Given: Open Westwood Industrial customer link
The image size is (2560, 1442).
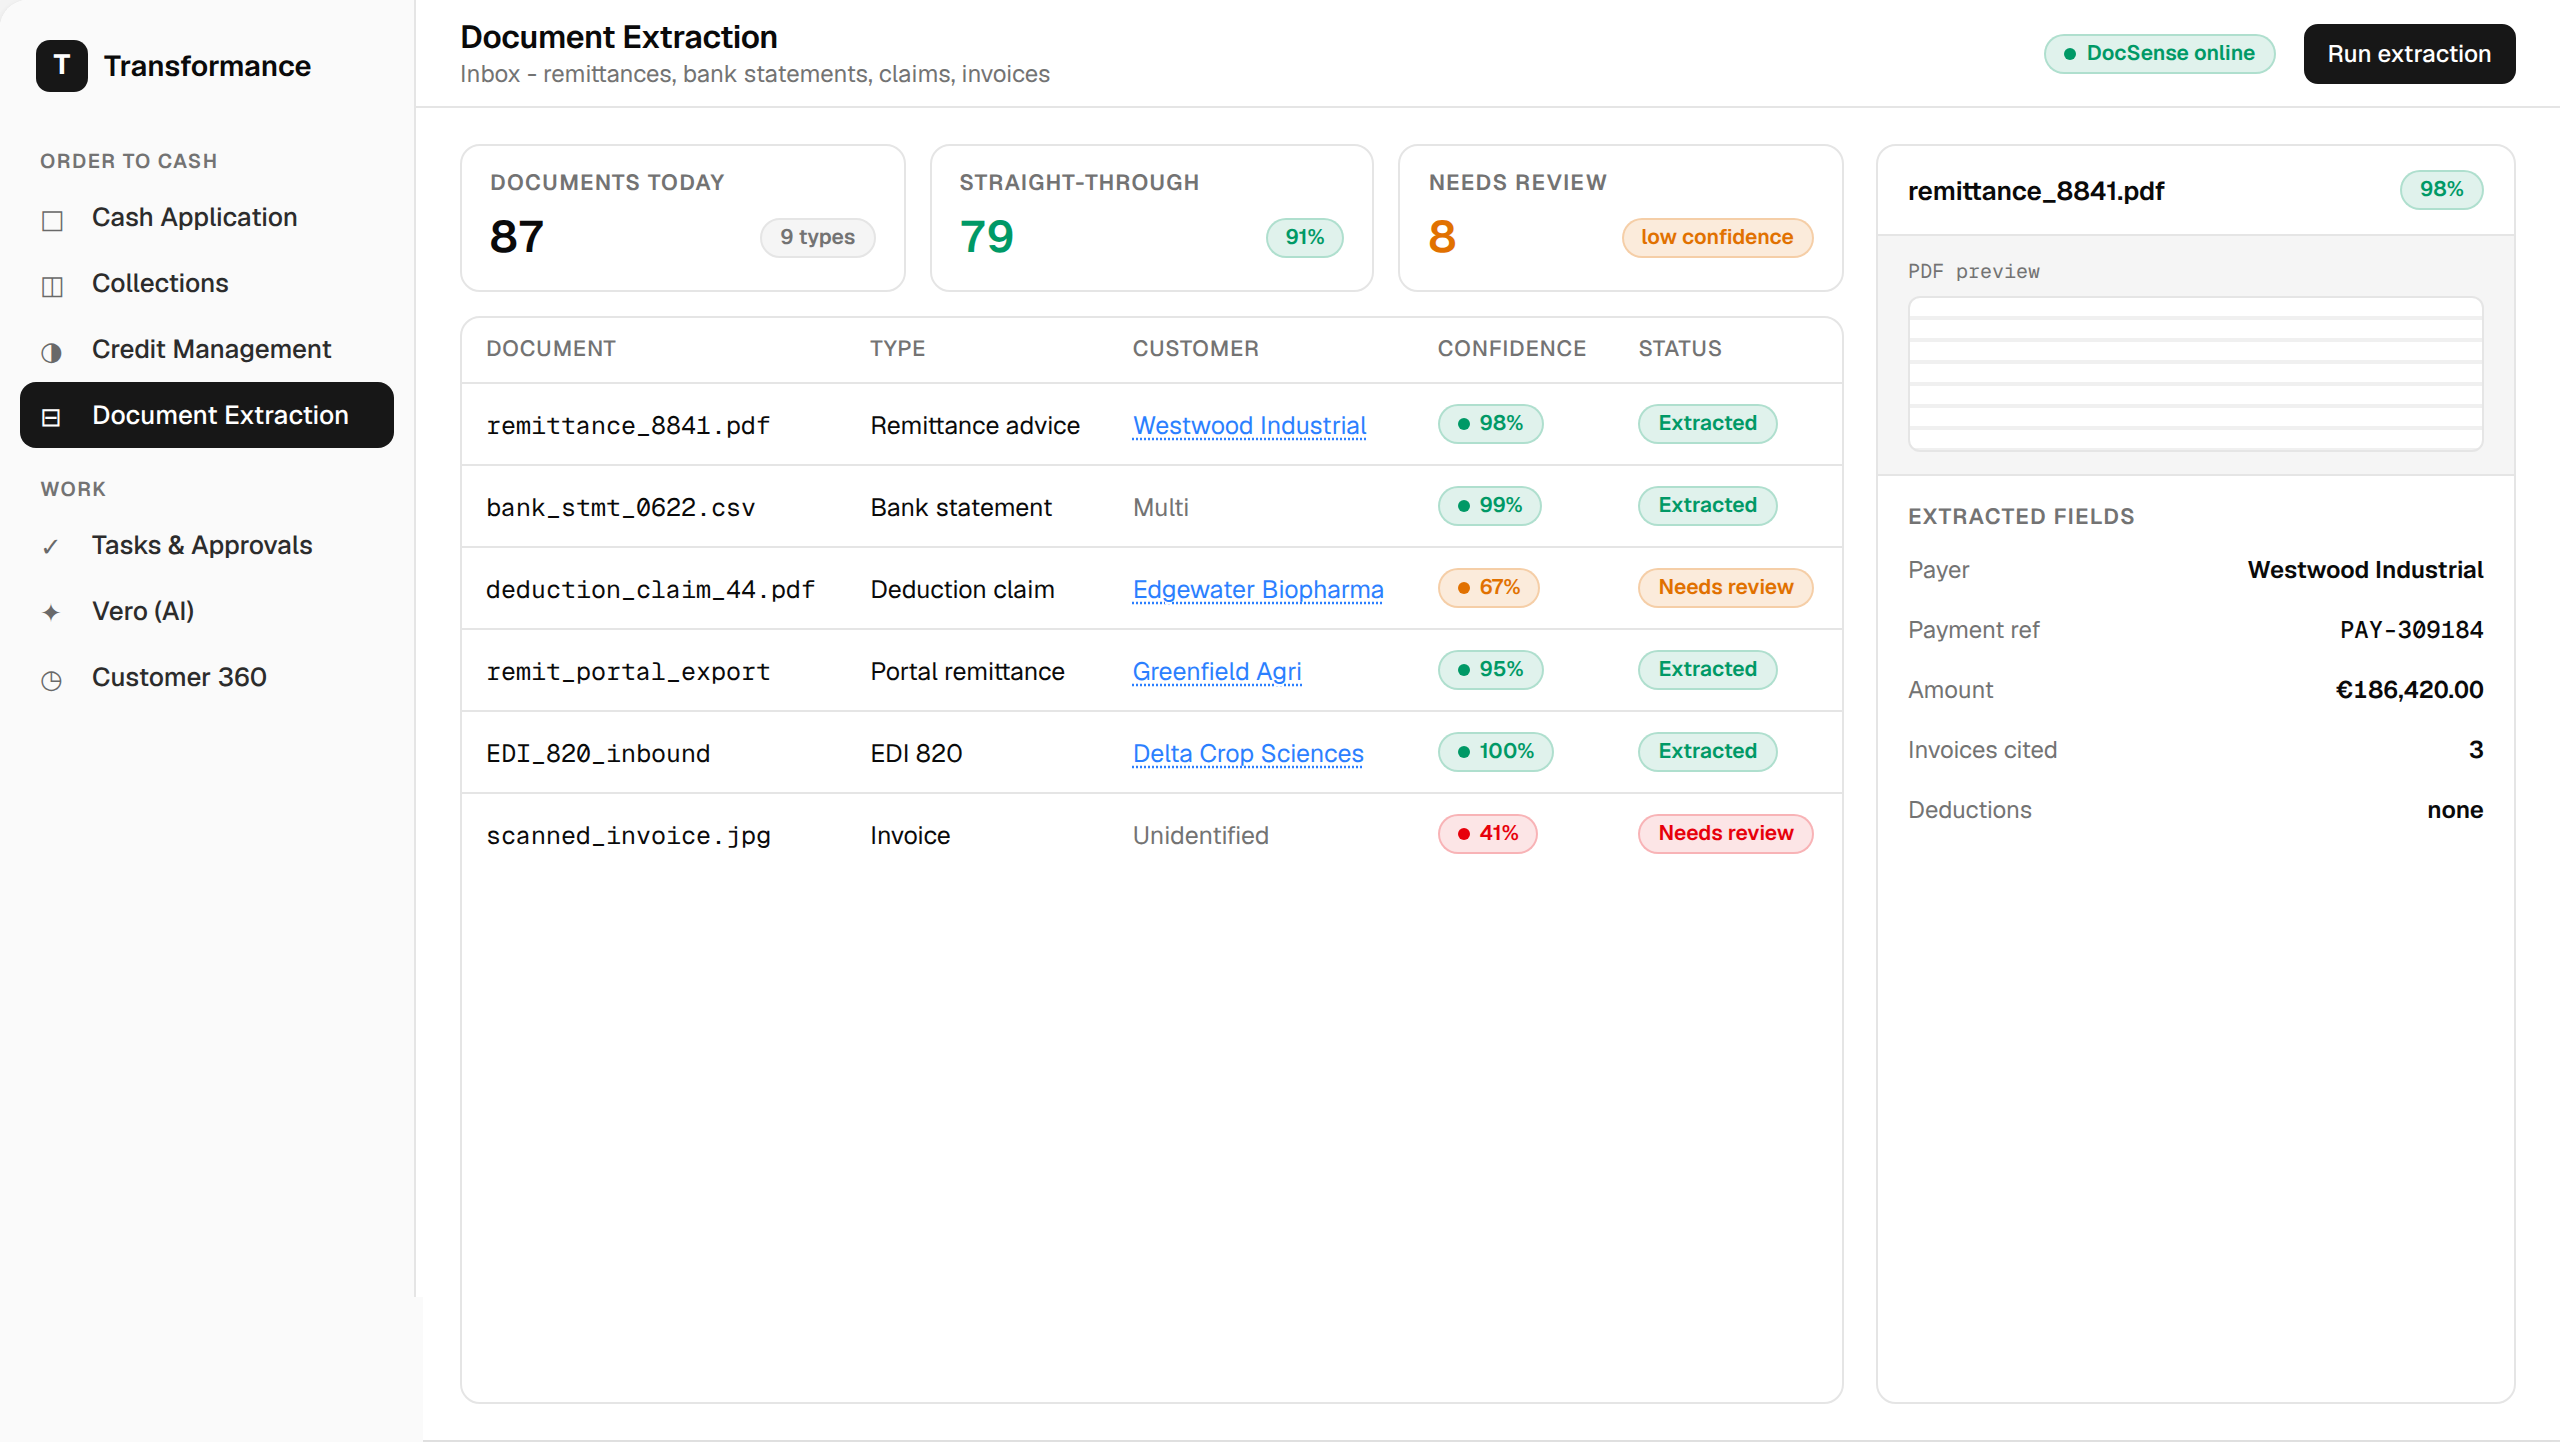Looking at the screenshot, I should coord(1249,425).
